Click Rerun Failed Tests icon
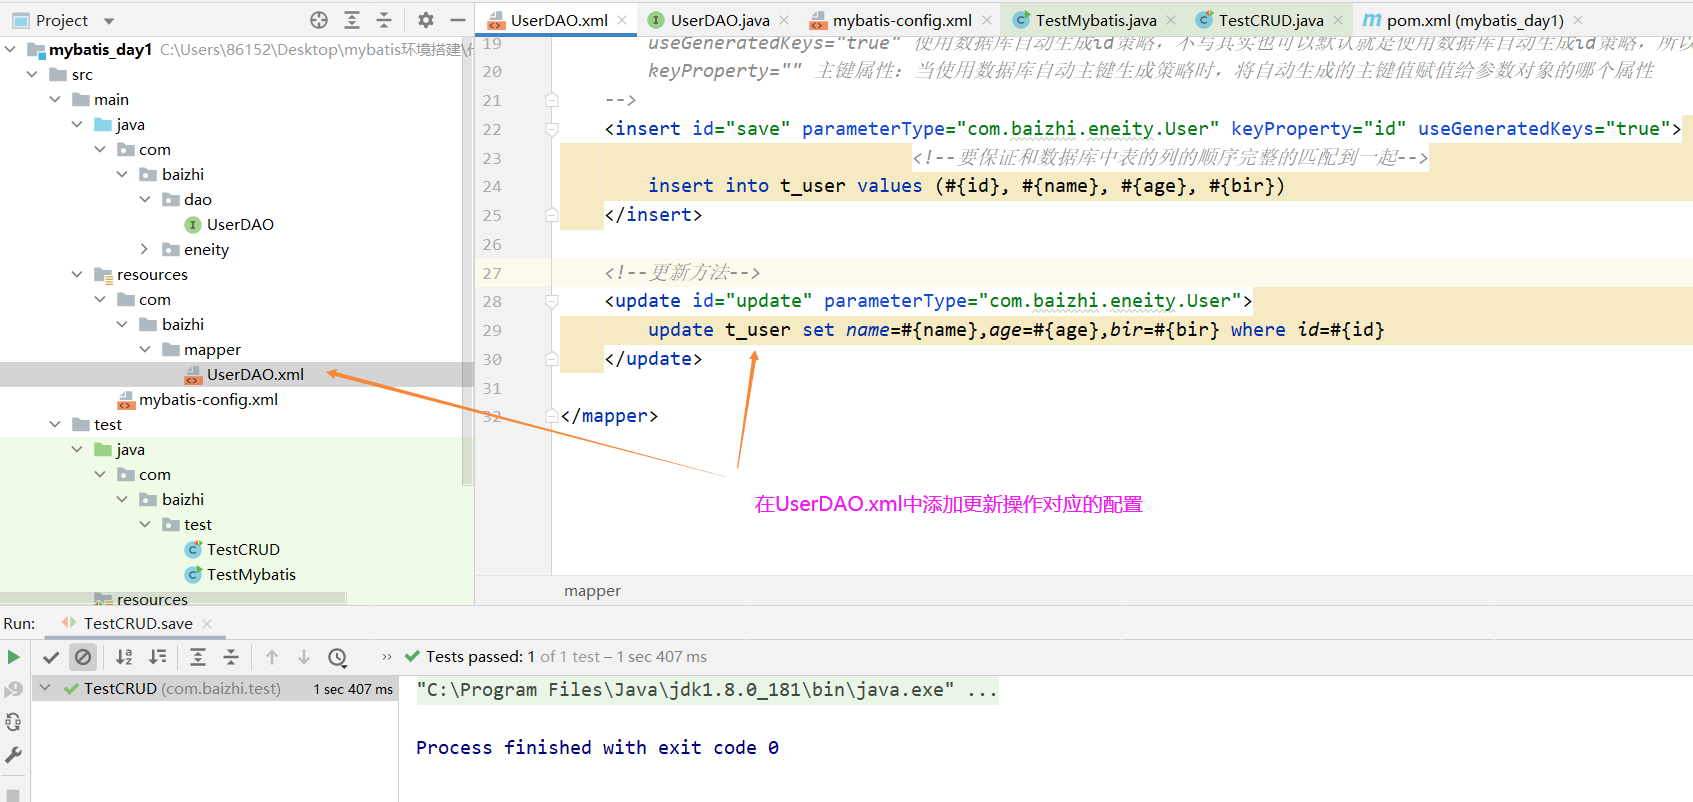 pos(13,690)
